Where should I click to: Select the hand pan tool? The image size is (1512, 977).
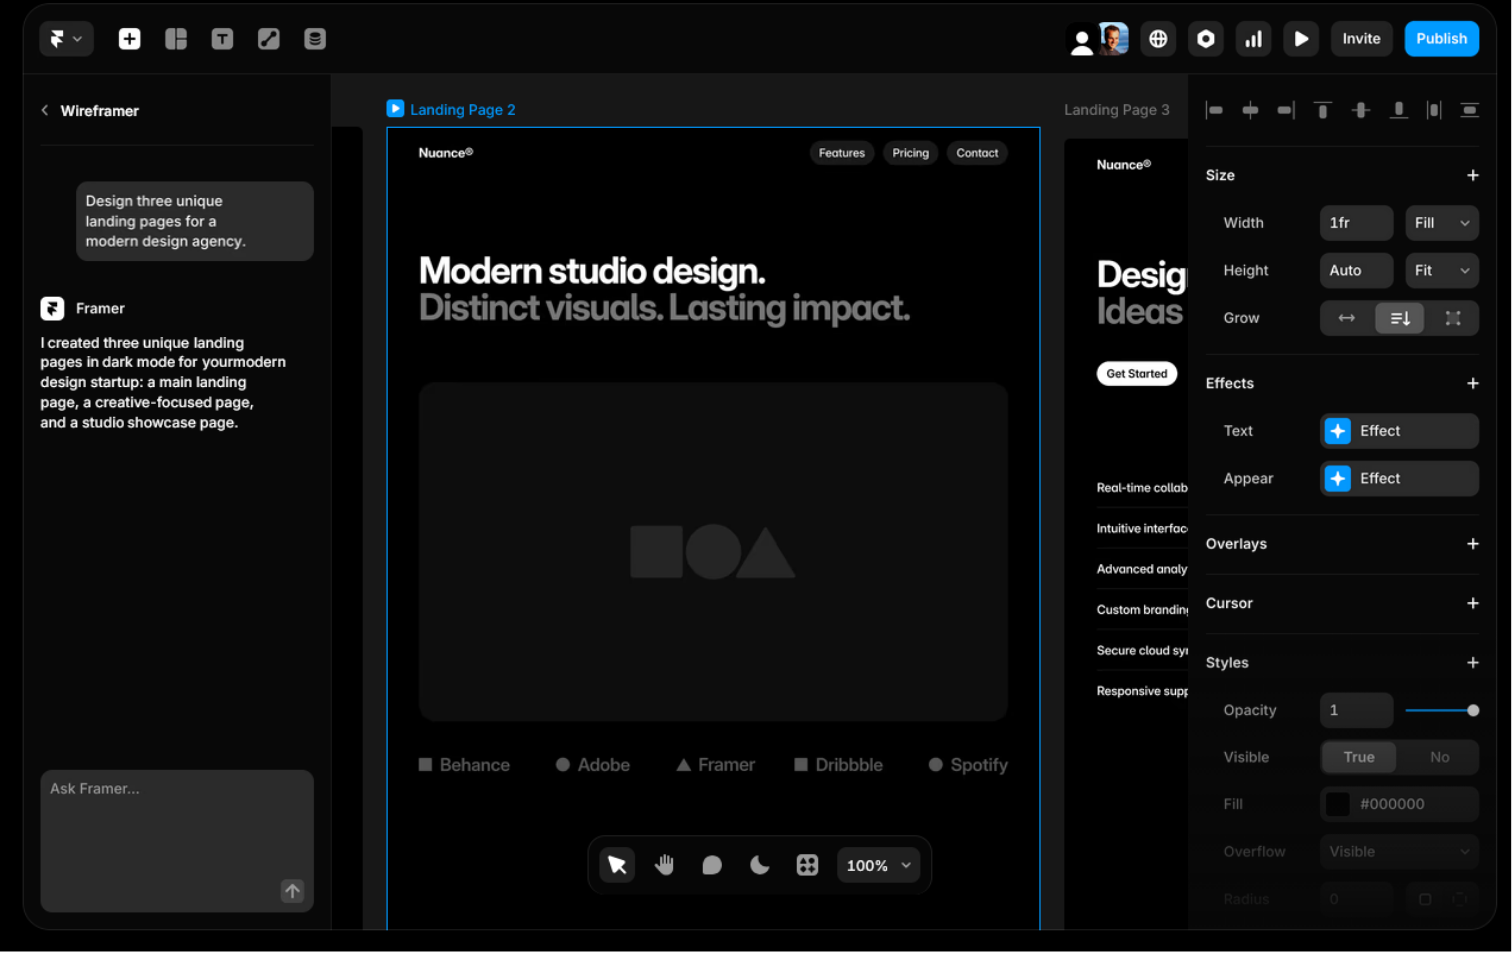point(664,865)
